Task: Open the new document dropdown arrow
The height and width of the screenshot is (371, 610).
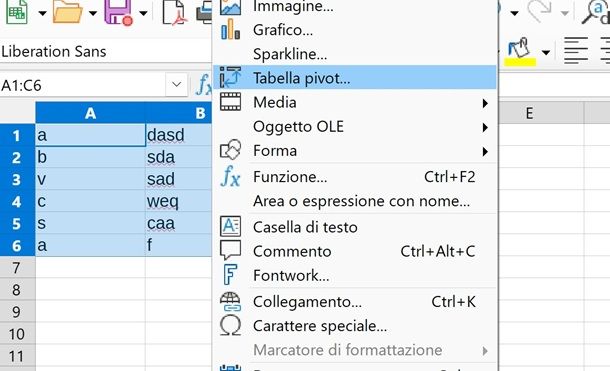Action: click(42, 14)
